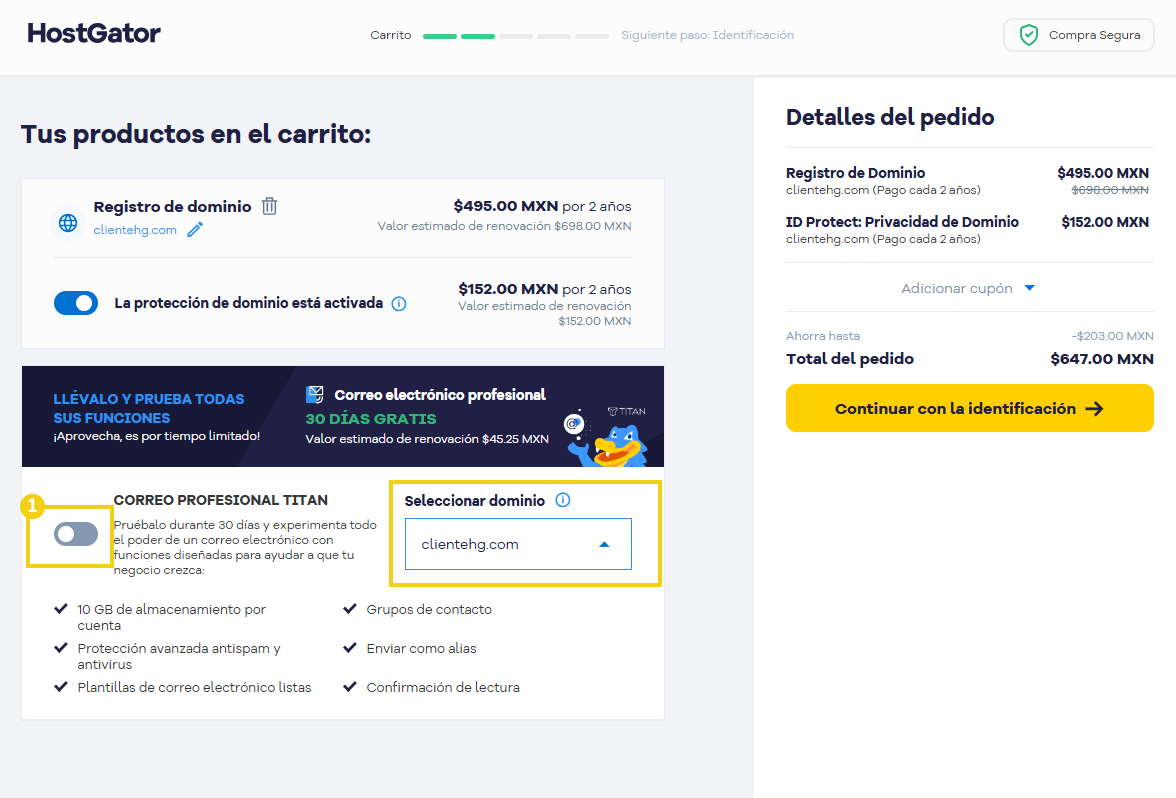Delete the domain registration with trash icon
This screenshot has height=798, width=1176.
[269, 206]
